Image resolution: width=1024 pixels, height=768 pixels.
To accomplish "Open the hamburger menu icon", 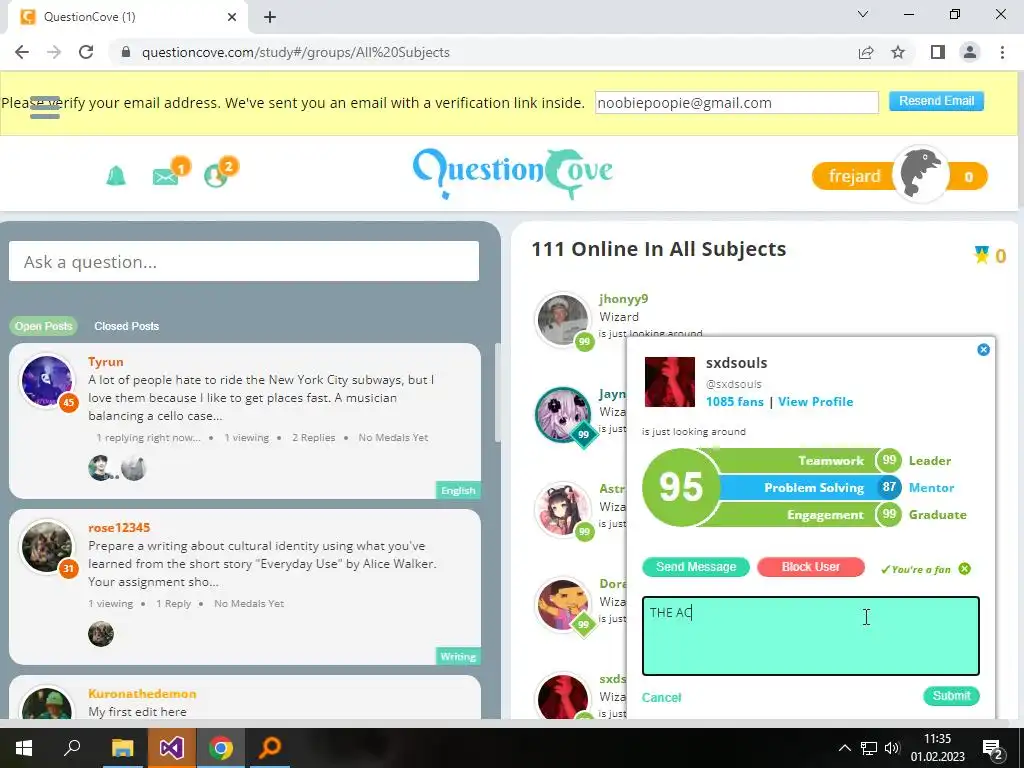I will coord(44,107).
